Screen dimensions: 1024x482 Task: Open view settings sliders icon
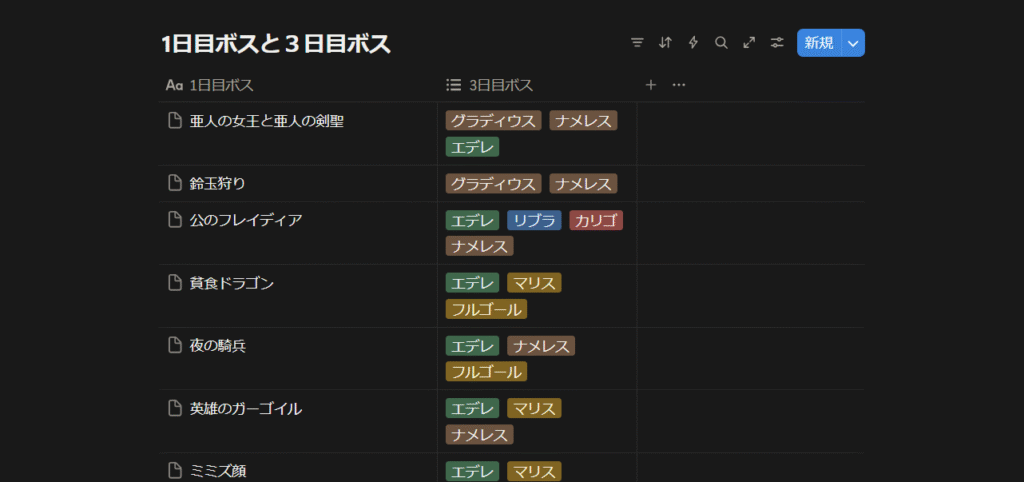pos(777,43)
